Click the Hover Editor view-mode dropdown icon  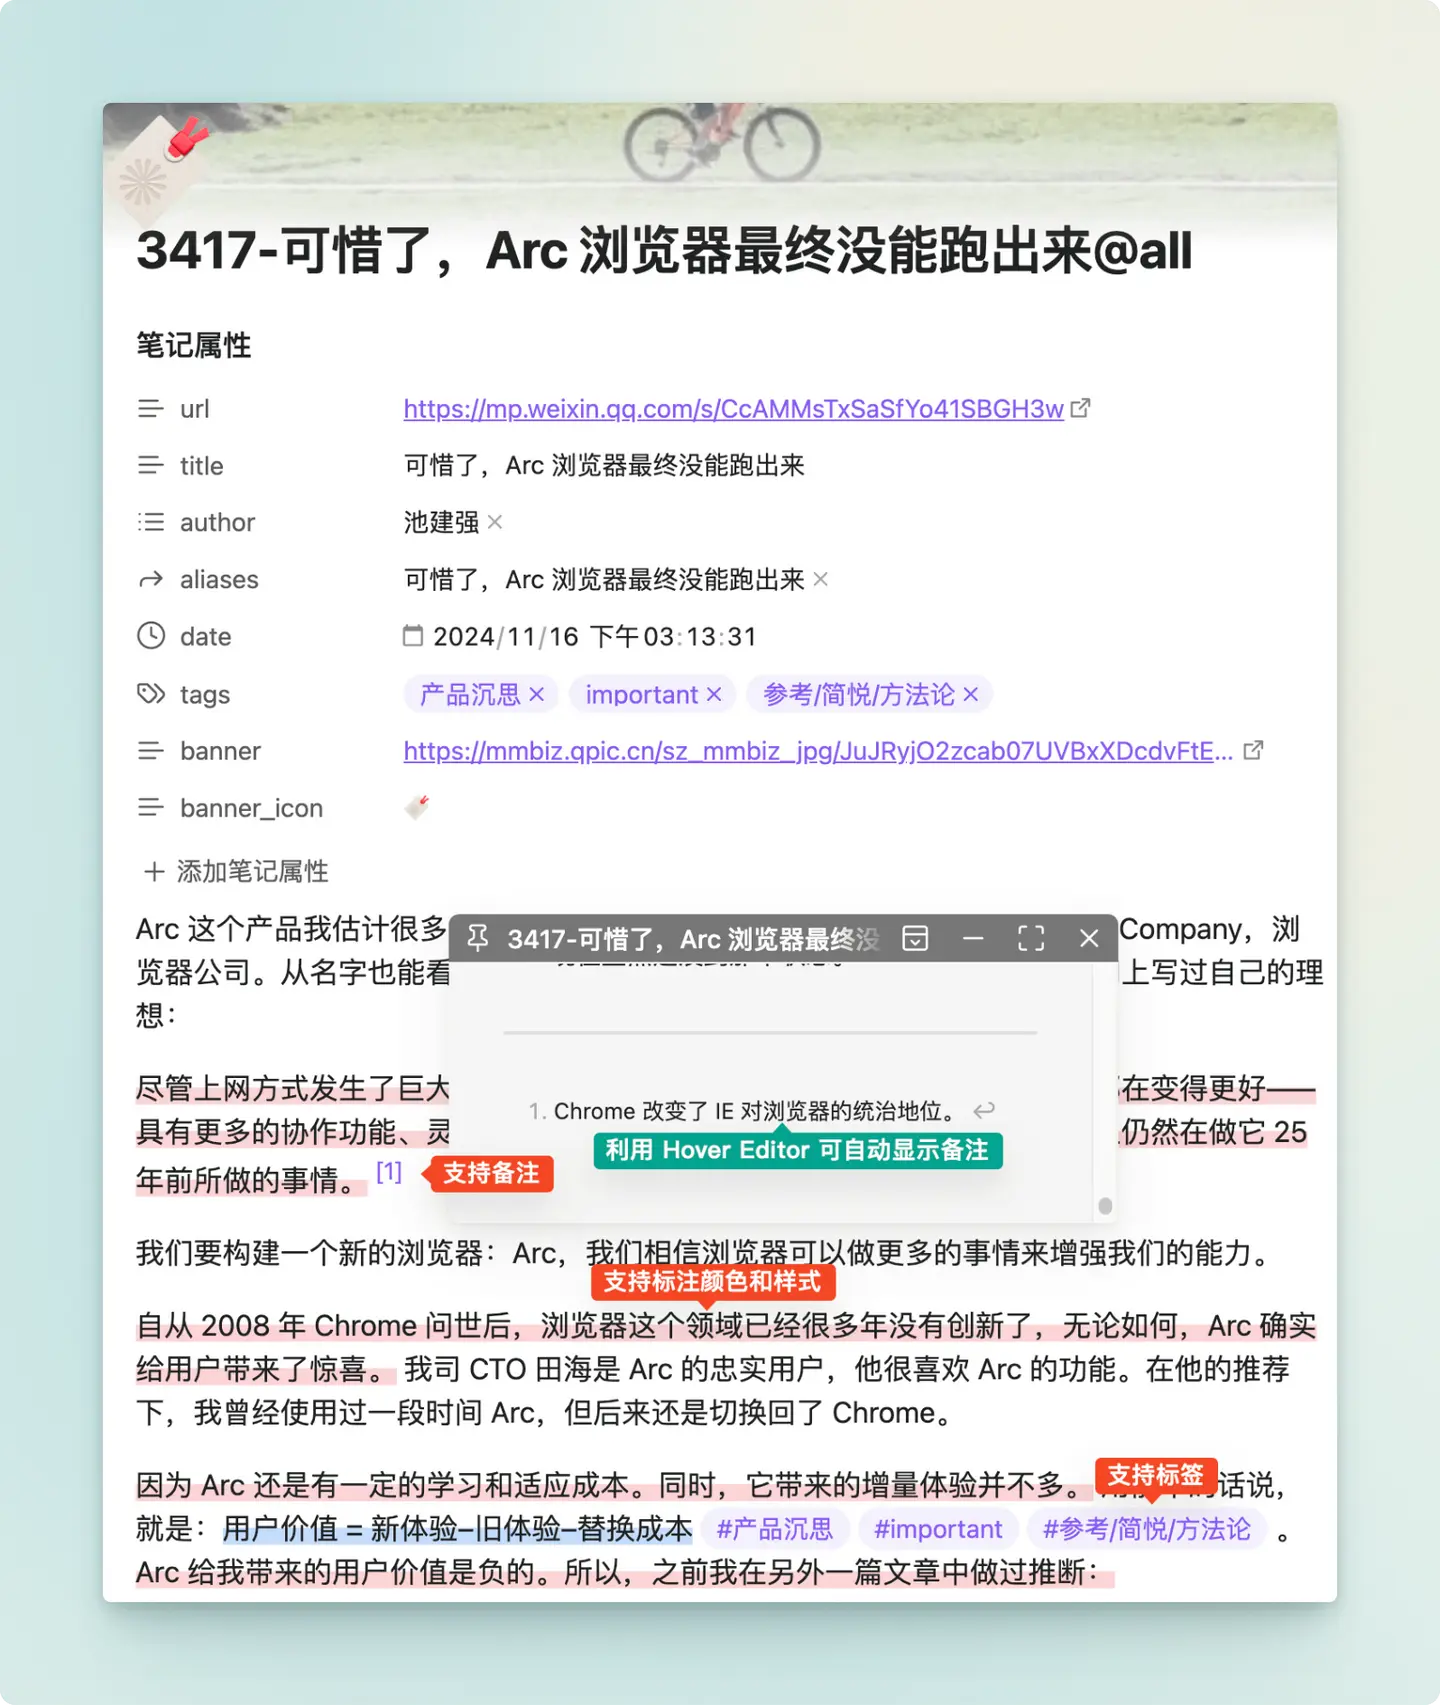point(915,938)
